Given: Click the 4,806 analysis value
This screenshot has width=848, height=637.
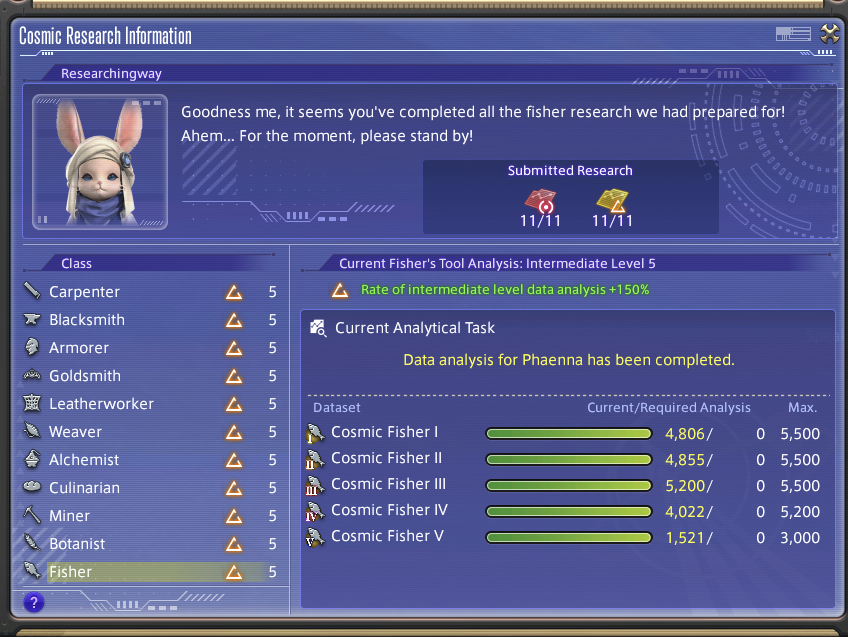Looking at the screenshot, I should click(x=685, y=434).
